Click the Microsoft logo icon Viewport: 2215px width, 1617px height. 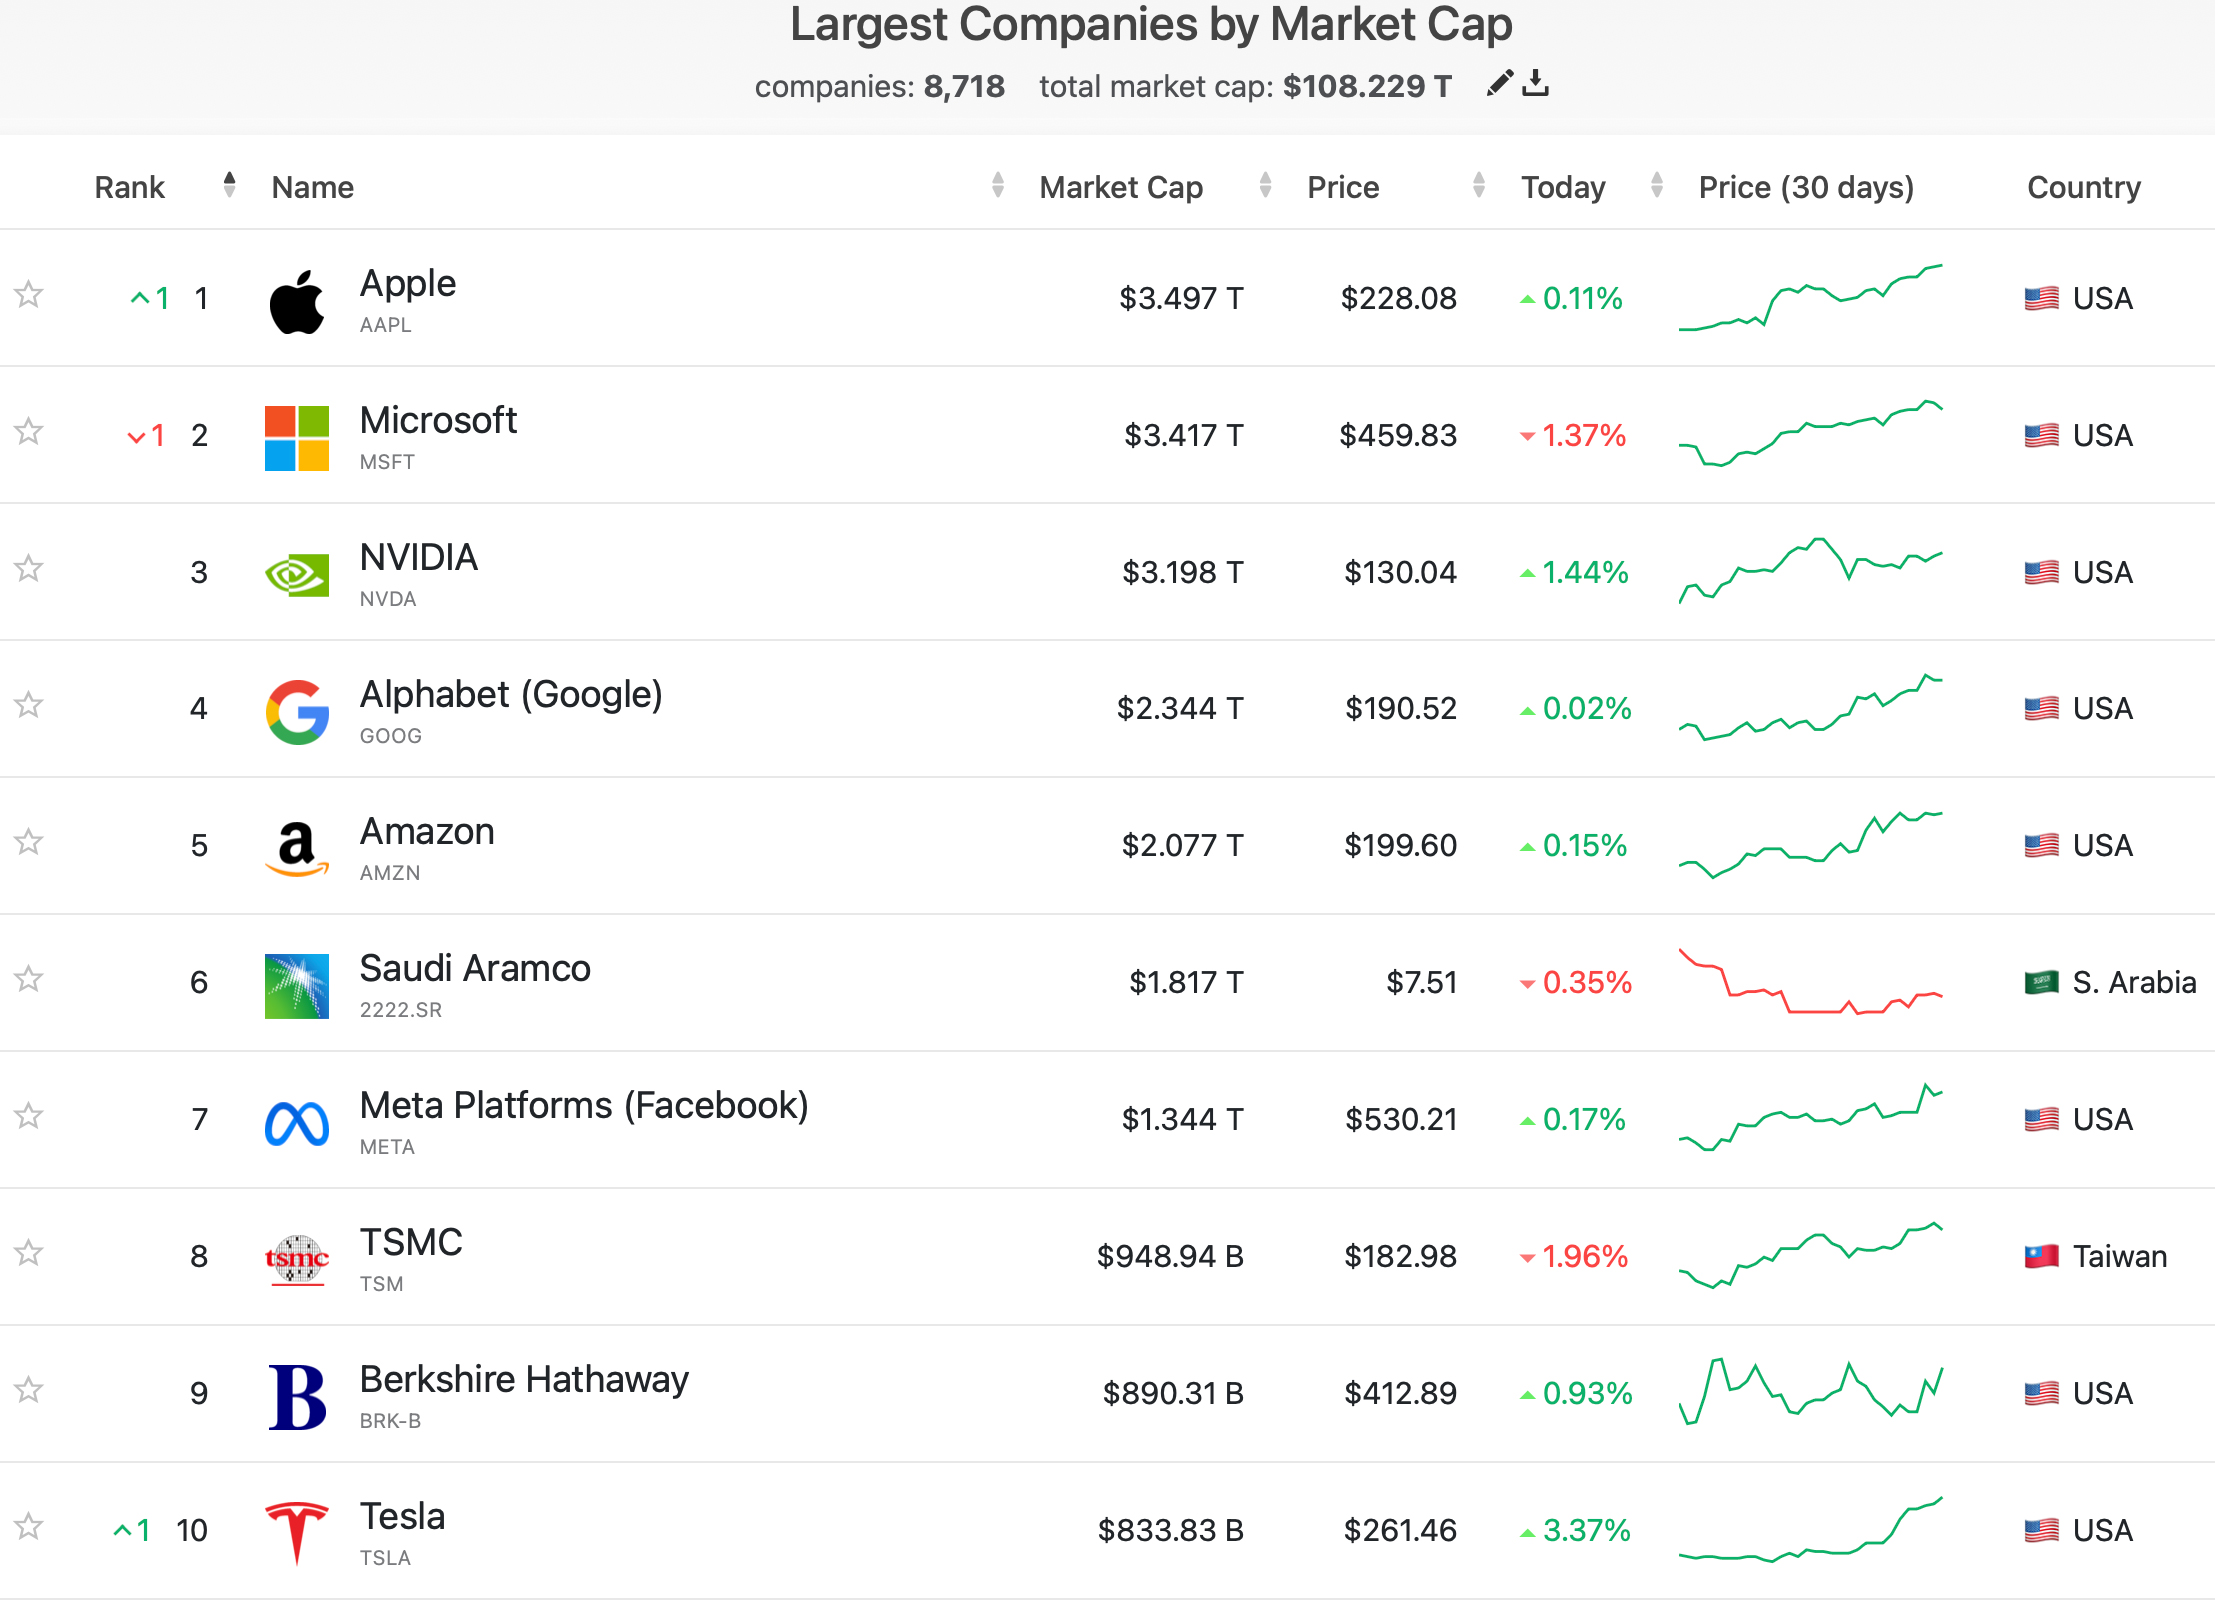coord(297,438)
